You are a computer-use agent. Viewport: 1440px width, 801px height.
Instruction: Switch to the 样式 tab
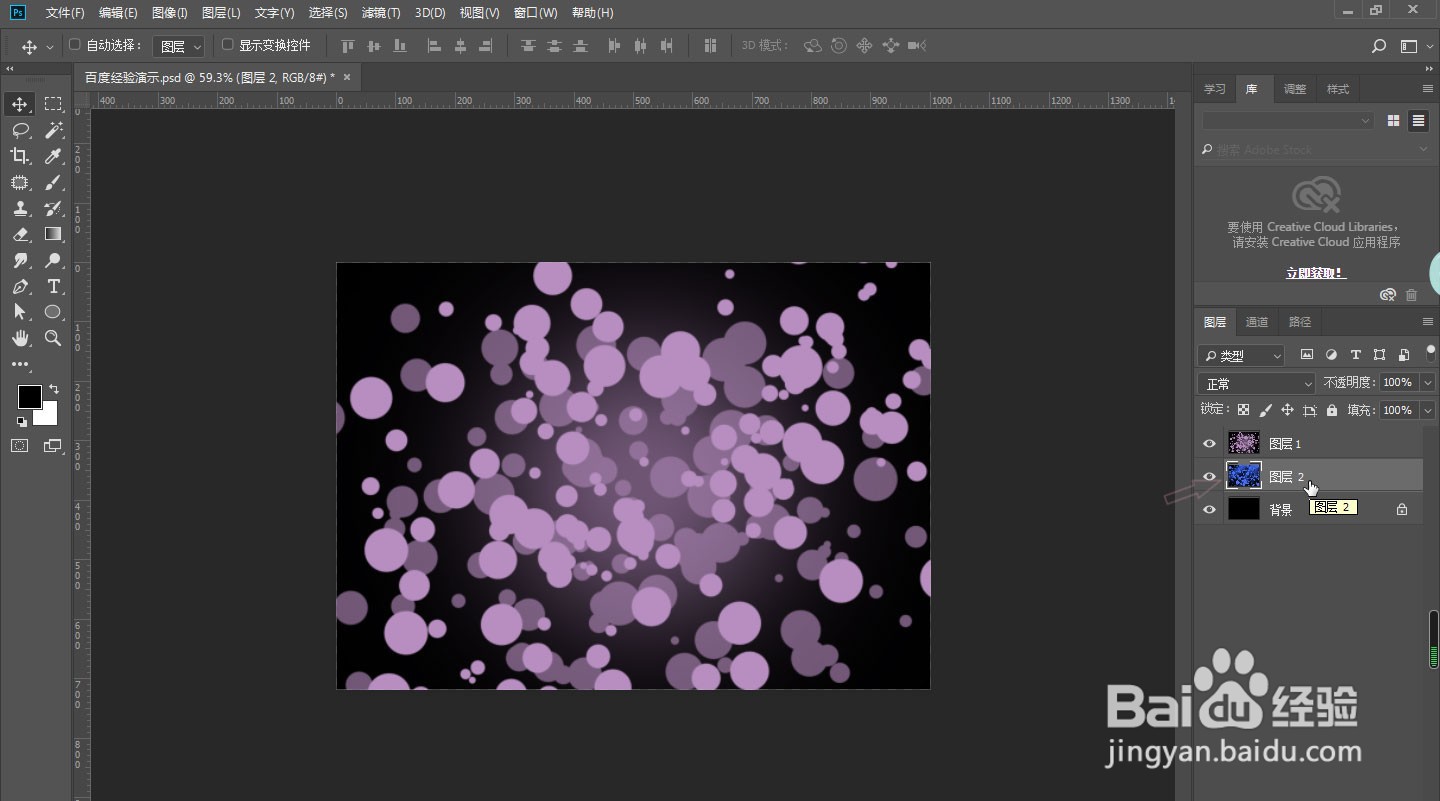point(1338,89)
